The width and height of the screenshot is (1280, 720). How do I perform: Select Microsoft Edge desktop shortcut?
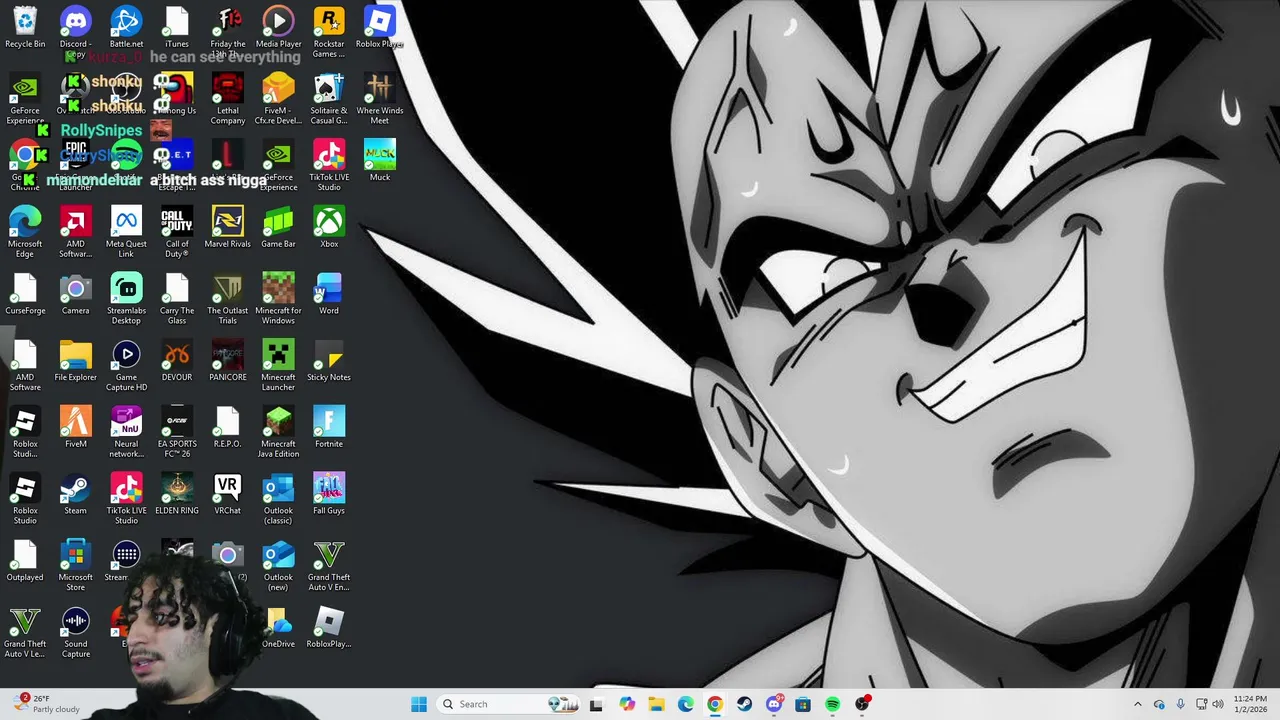tap(25, 232)
